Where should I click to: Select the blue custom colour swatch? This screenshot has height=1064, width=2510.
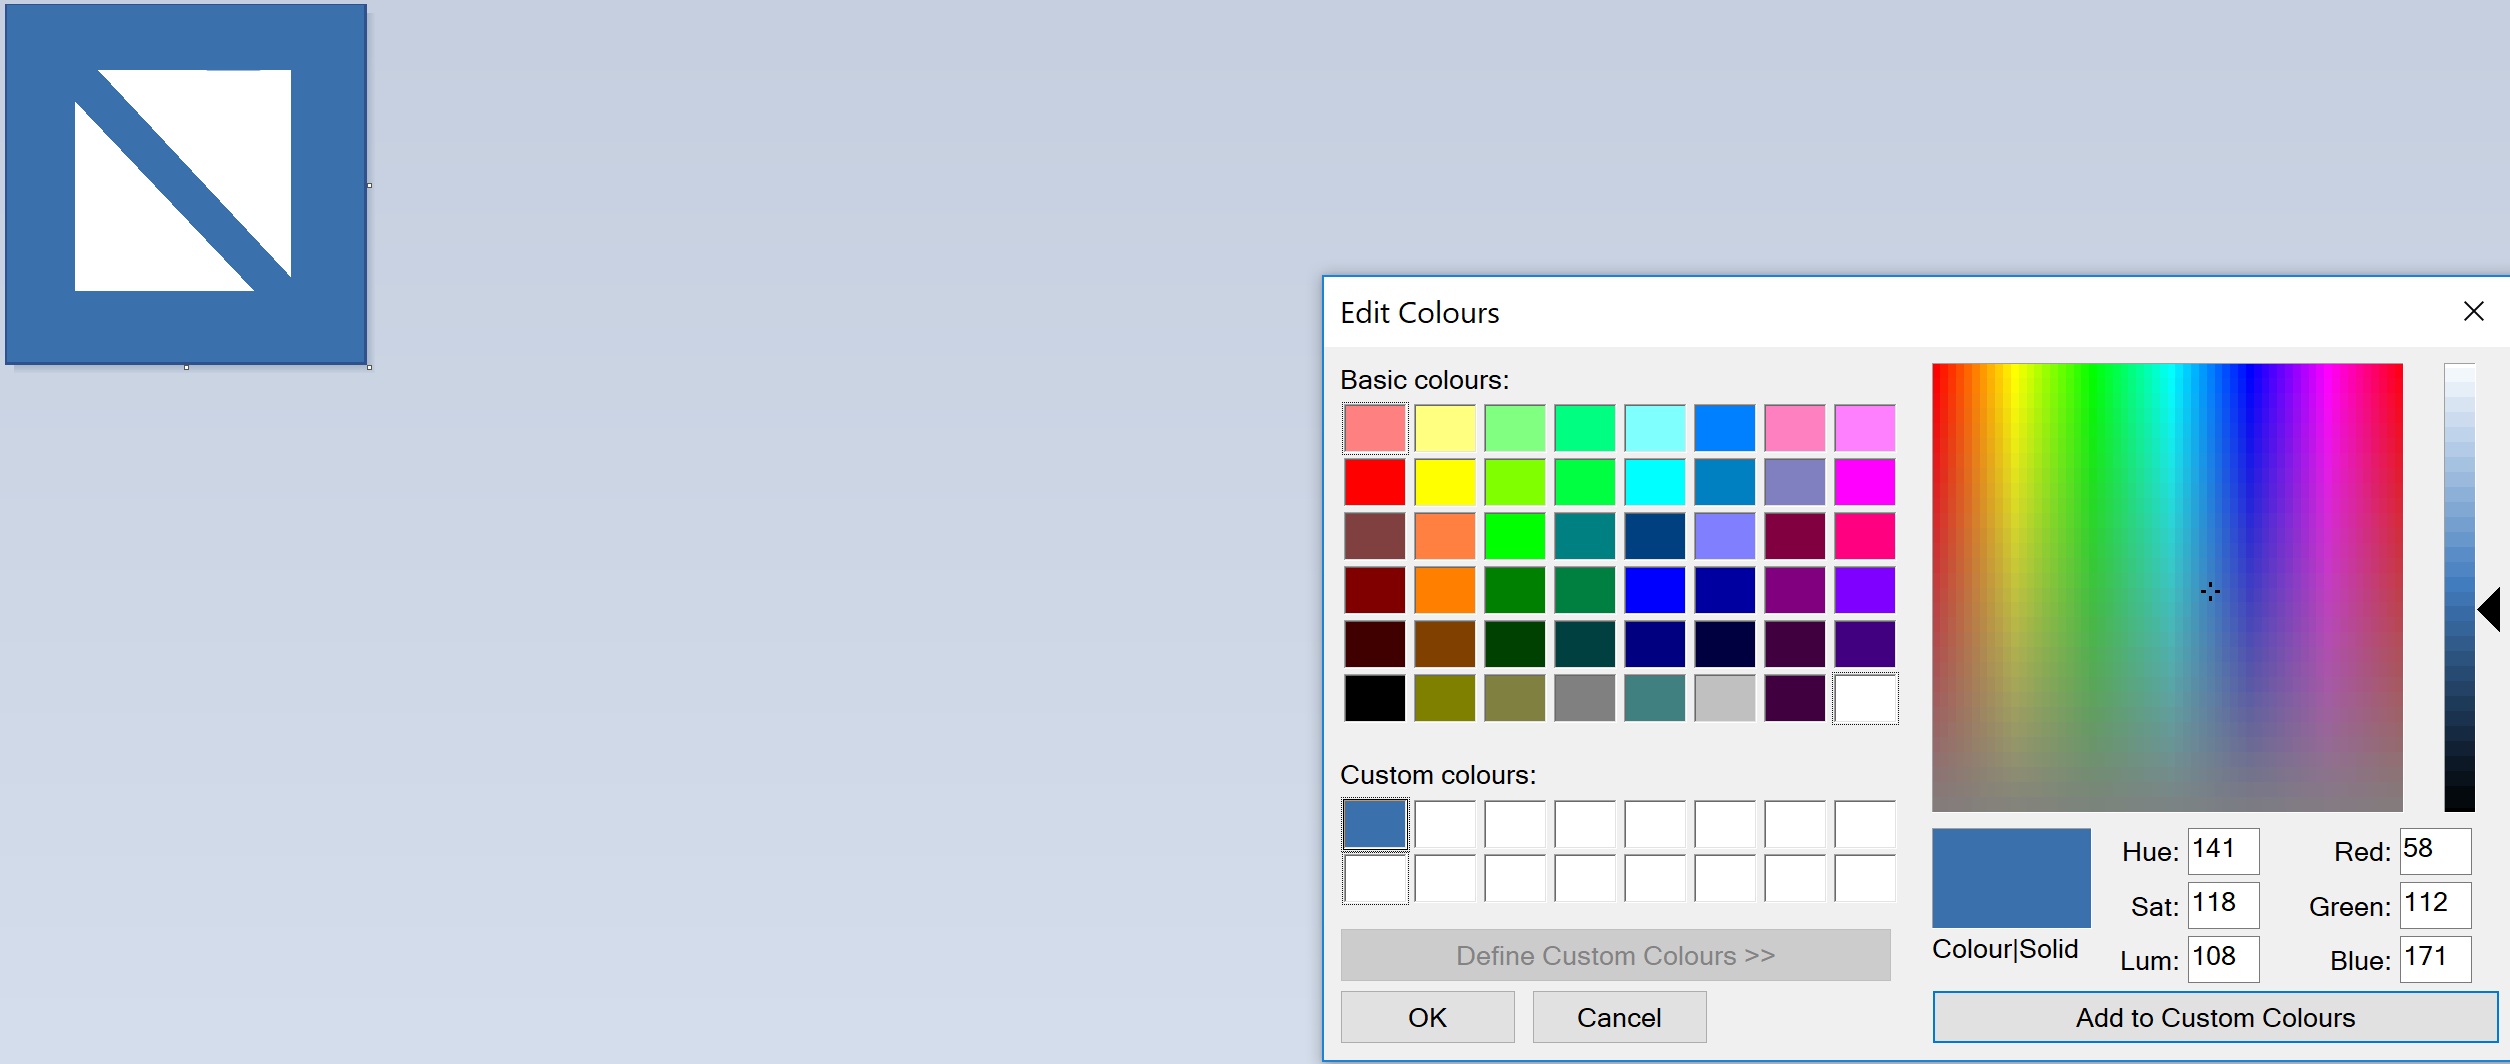pyautogui.click(x=1374, y=824)
